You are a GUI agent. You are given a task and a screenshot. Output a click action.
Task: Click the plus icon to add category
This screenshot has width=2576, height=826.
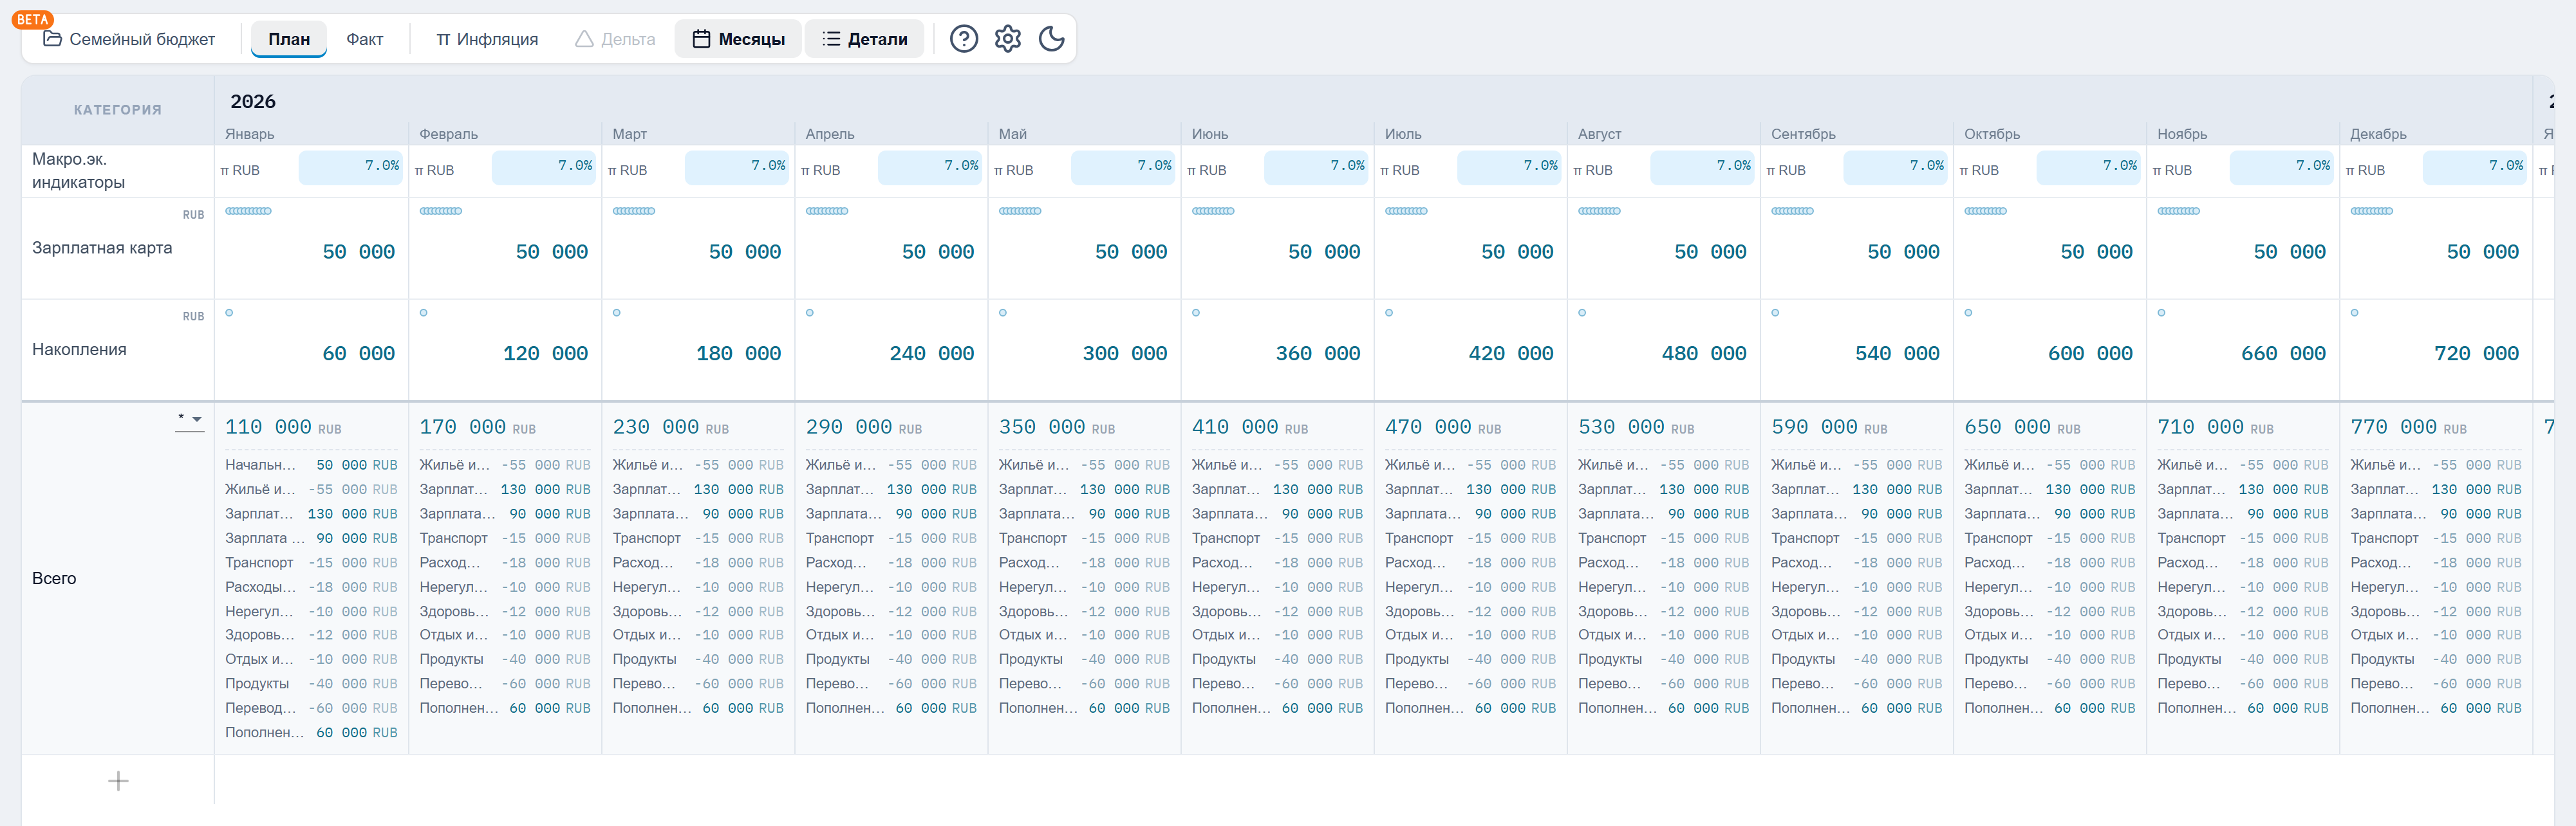118,781
